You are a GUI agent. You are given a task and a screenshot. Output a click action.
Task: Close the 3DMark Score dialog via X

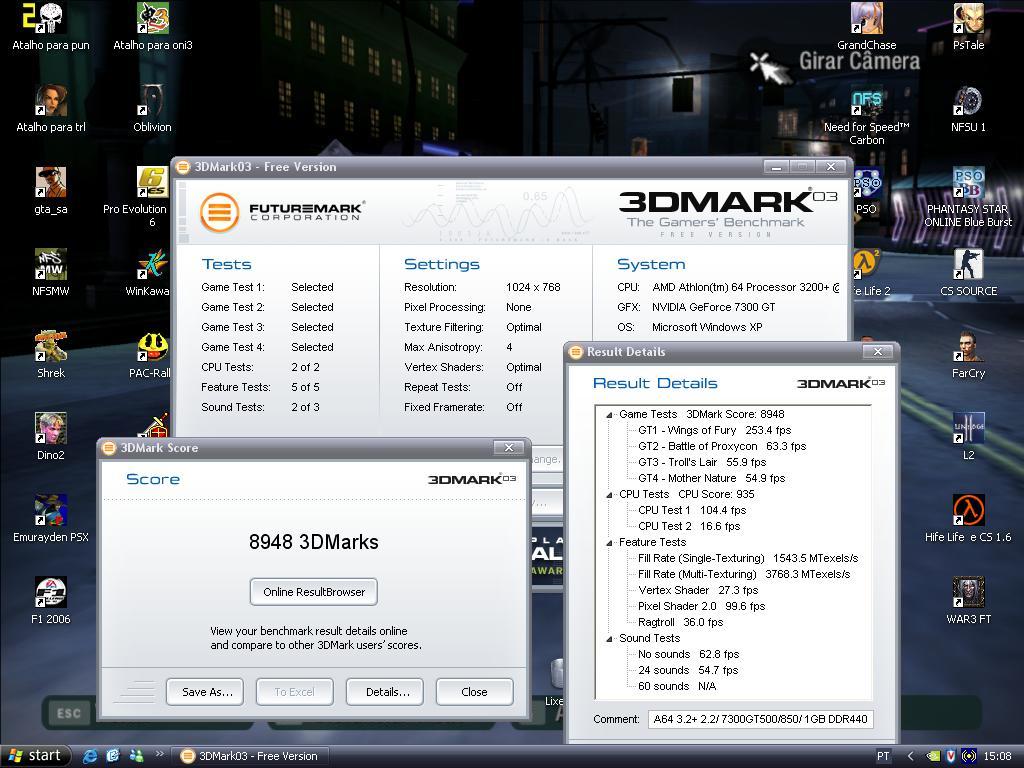[509, 447]
